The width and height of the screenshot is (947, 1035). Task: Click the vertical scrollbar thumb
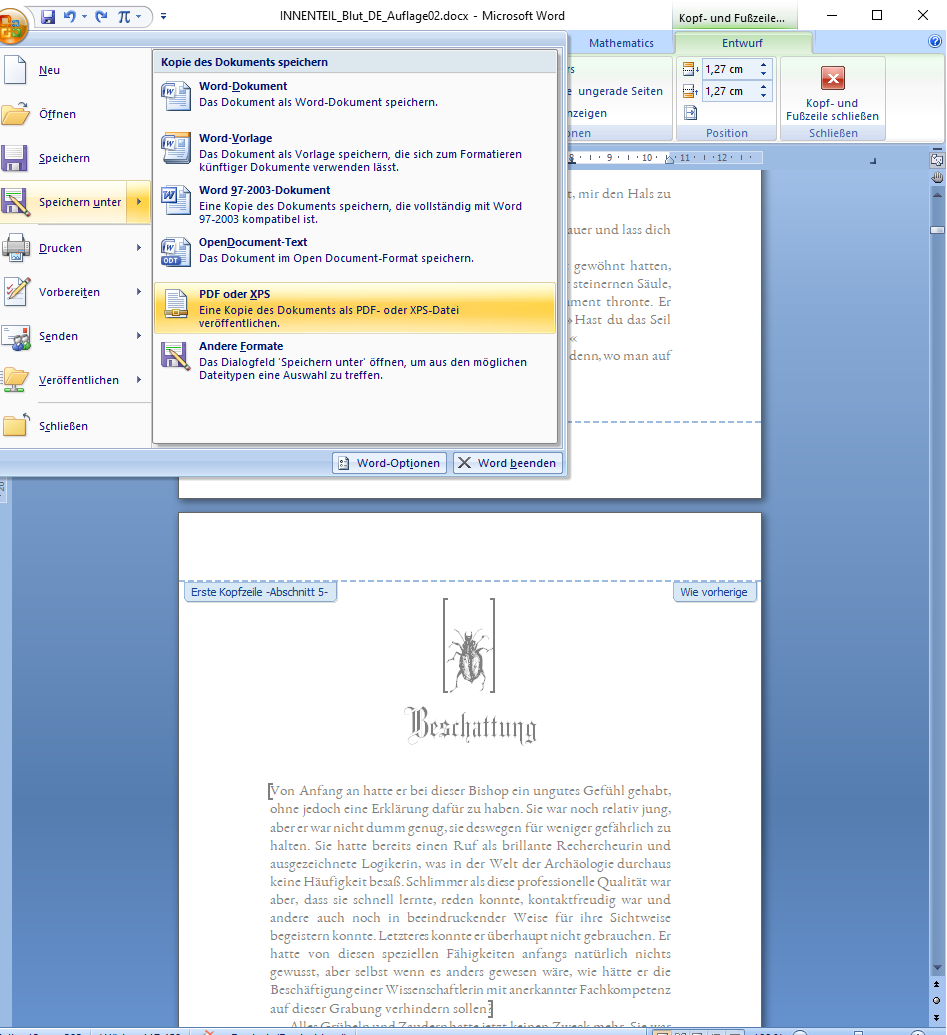937,230
